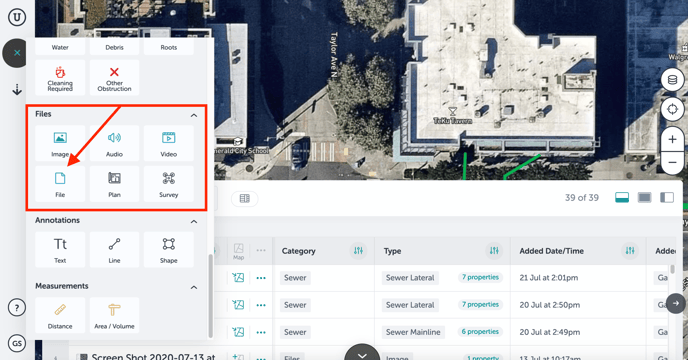Image resolution: width=688 pixels, height=360 pixels.
Task: Click the download arrow in left sidebar
Action: [x=17, y=90]
